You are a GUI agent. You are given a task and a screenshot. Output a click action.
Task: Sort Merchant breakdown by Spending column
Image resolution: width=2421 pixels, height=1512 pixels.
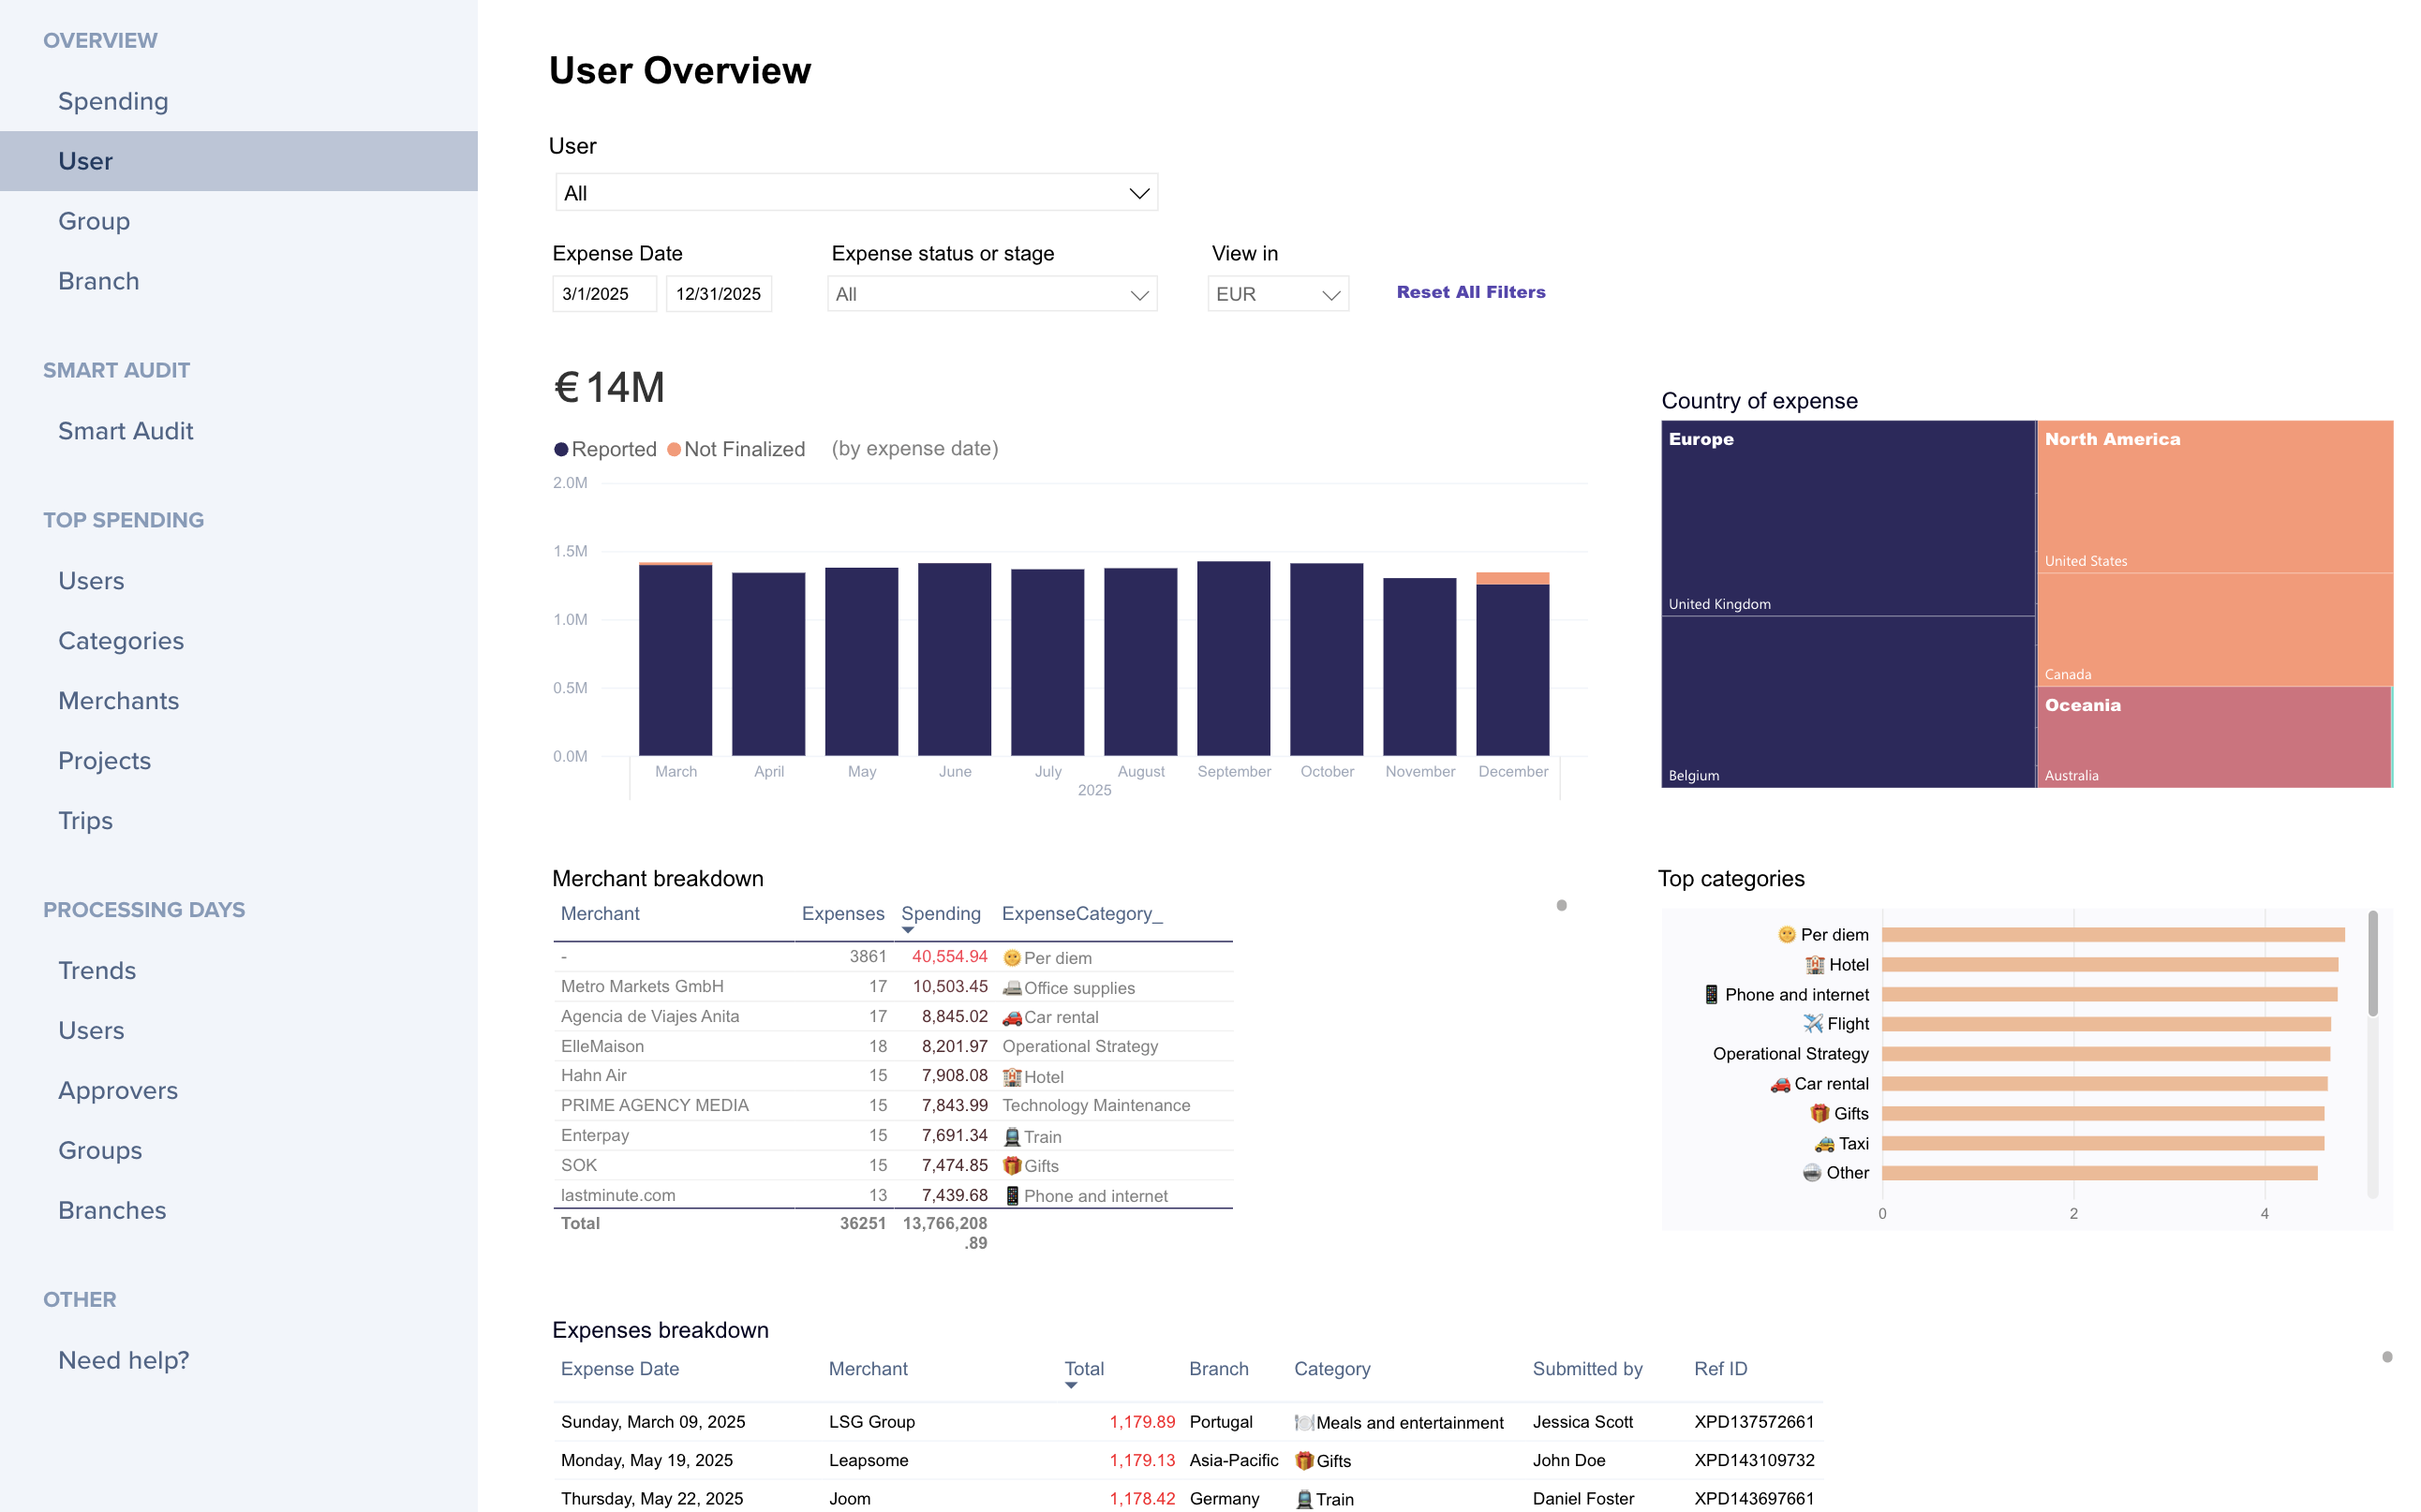click(940, 913)
